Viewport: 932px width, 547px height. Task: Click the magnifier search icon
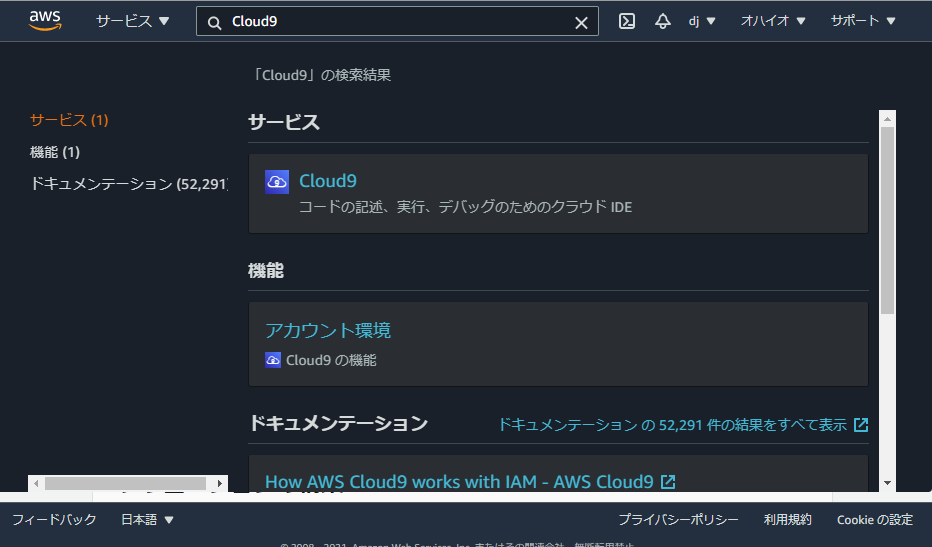(x=214, y=23)
